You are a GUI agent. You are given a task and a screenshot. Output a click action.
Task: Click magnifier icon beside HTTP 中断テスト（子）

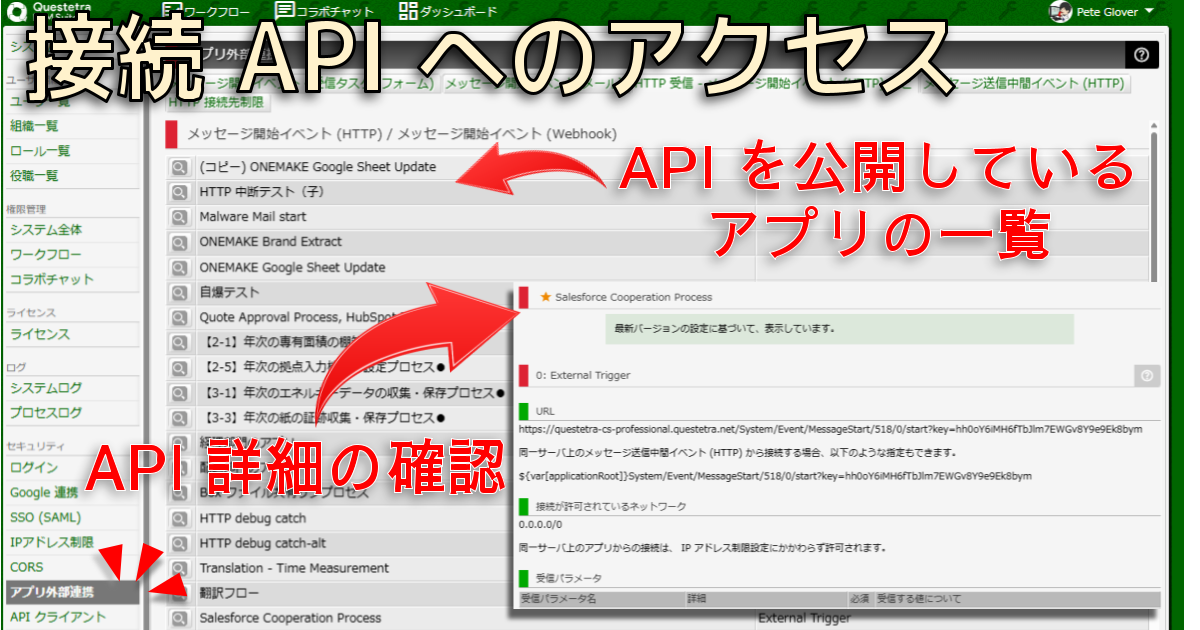180,192
